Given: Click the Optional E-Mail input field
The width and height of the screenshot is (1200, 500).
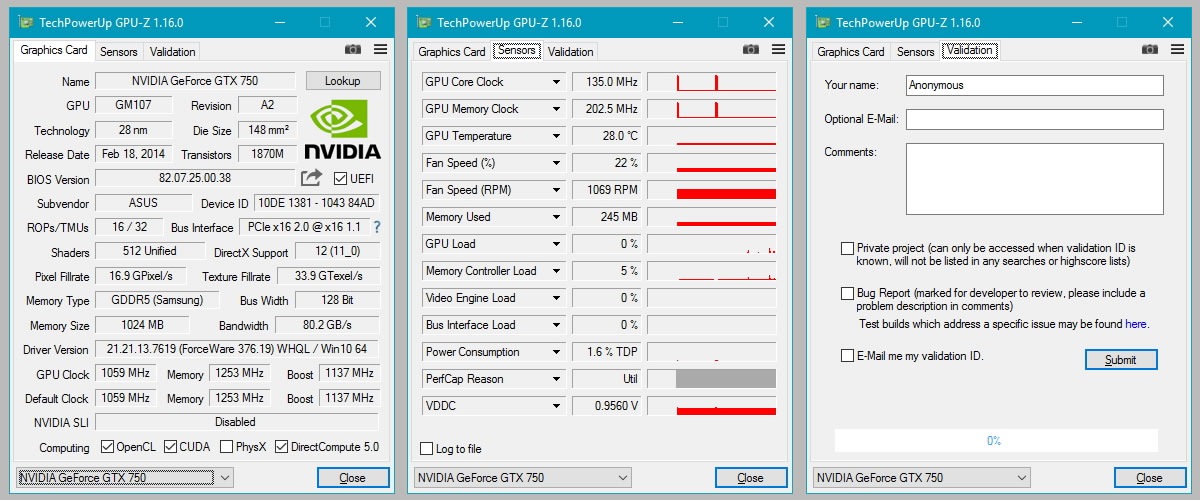Looking at the screenshot, I should (x=1035, y=119).
